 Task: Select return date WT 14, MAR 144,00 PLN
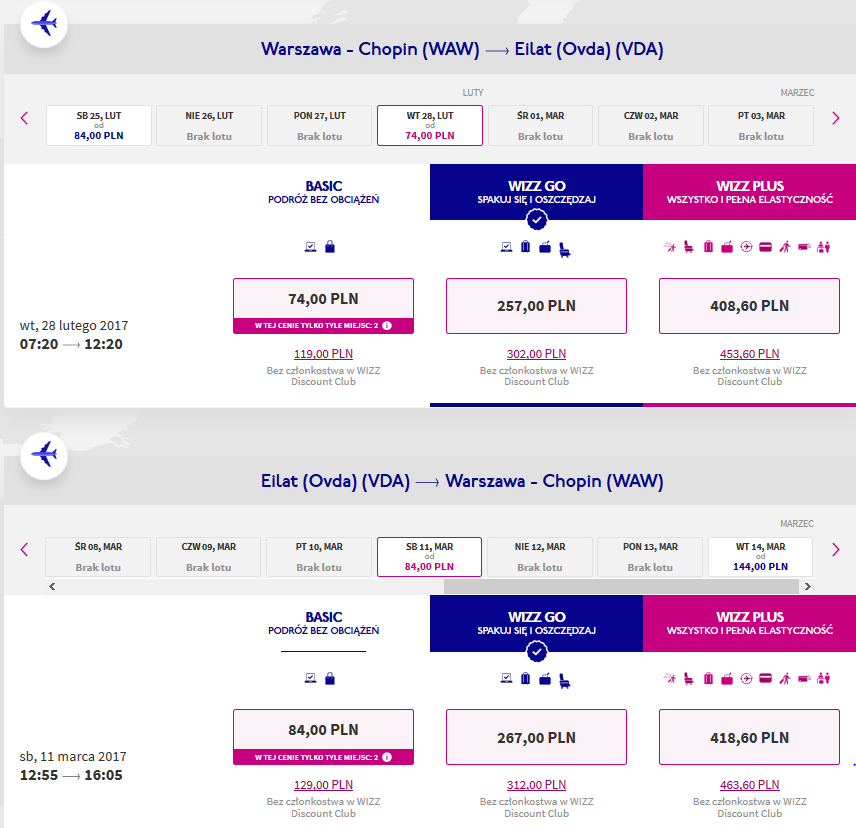coord(760,557)
